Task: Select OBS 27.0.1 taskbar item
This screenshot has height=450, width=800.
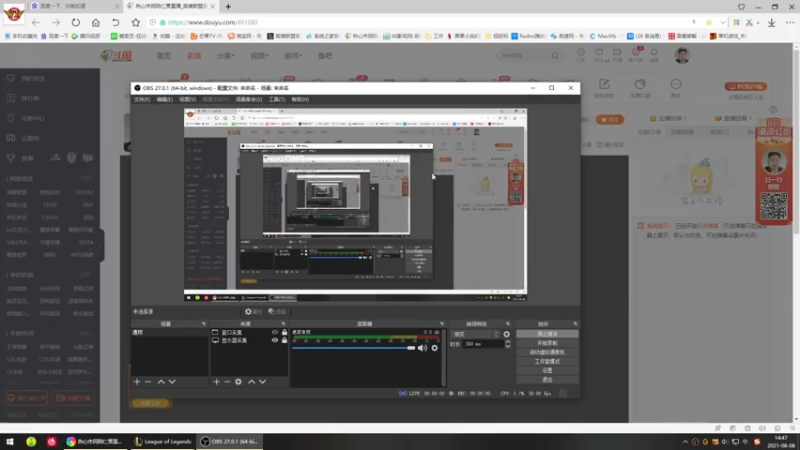Action: pos(230,442)
